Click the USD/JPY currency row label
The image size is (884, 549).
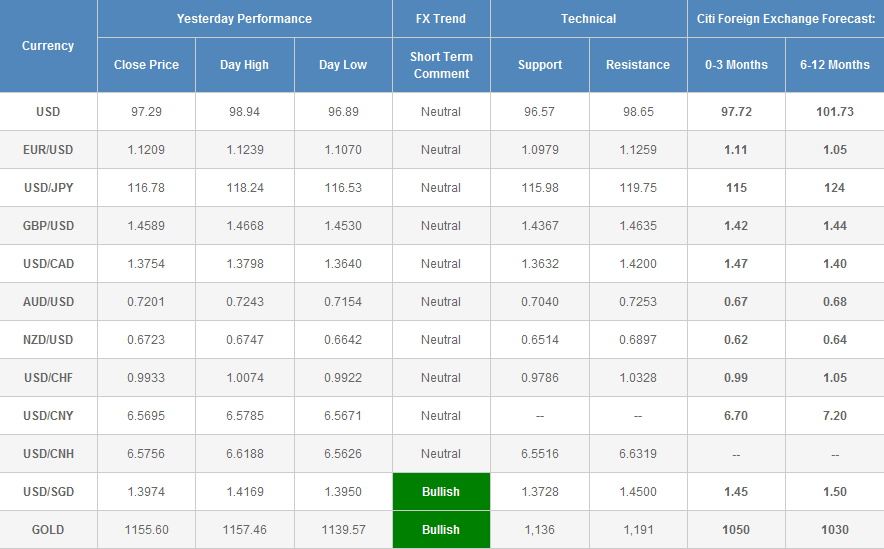click(x=48, y=188)
